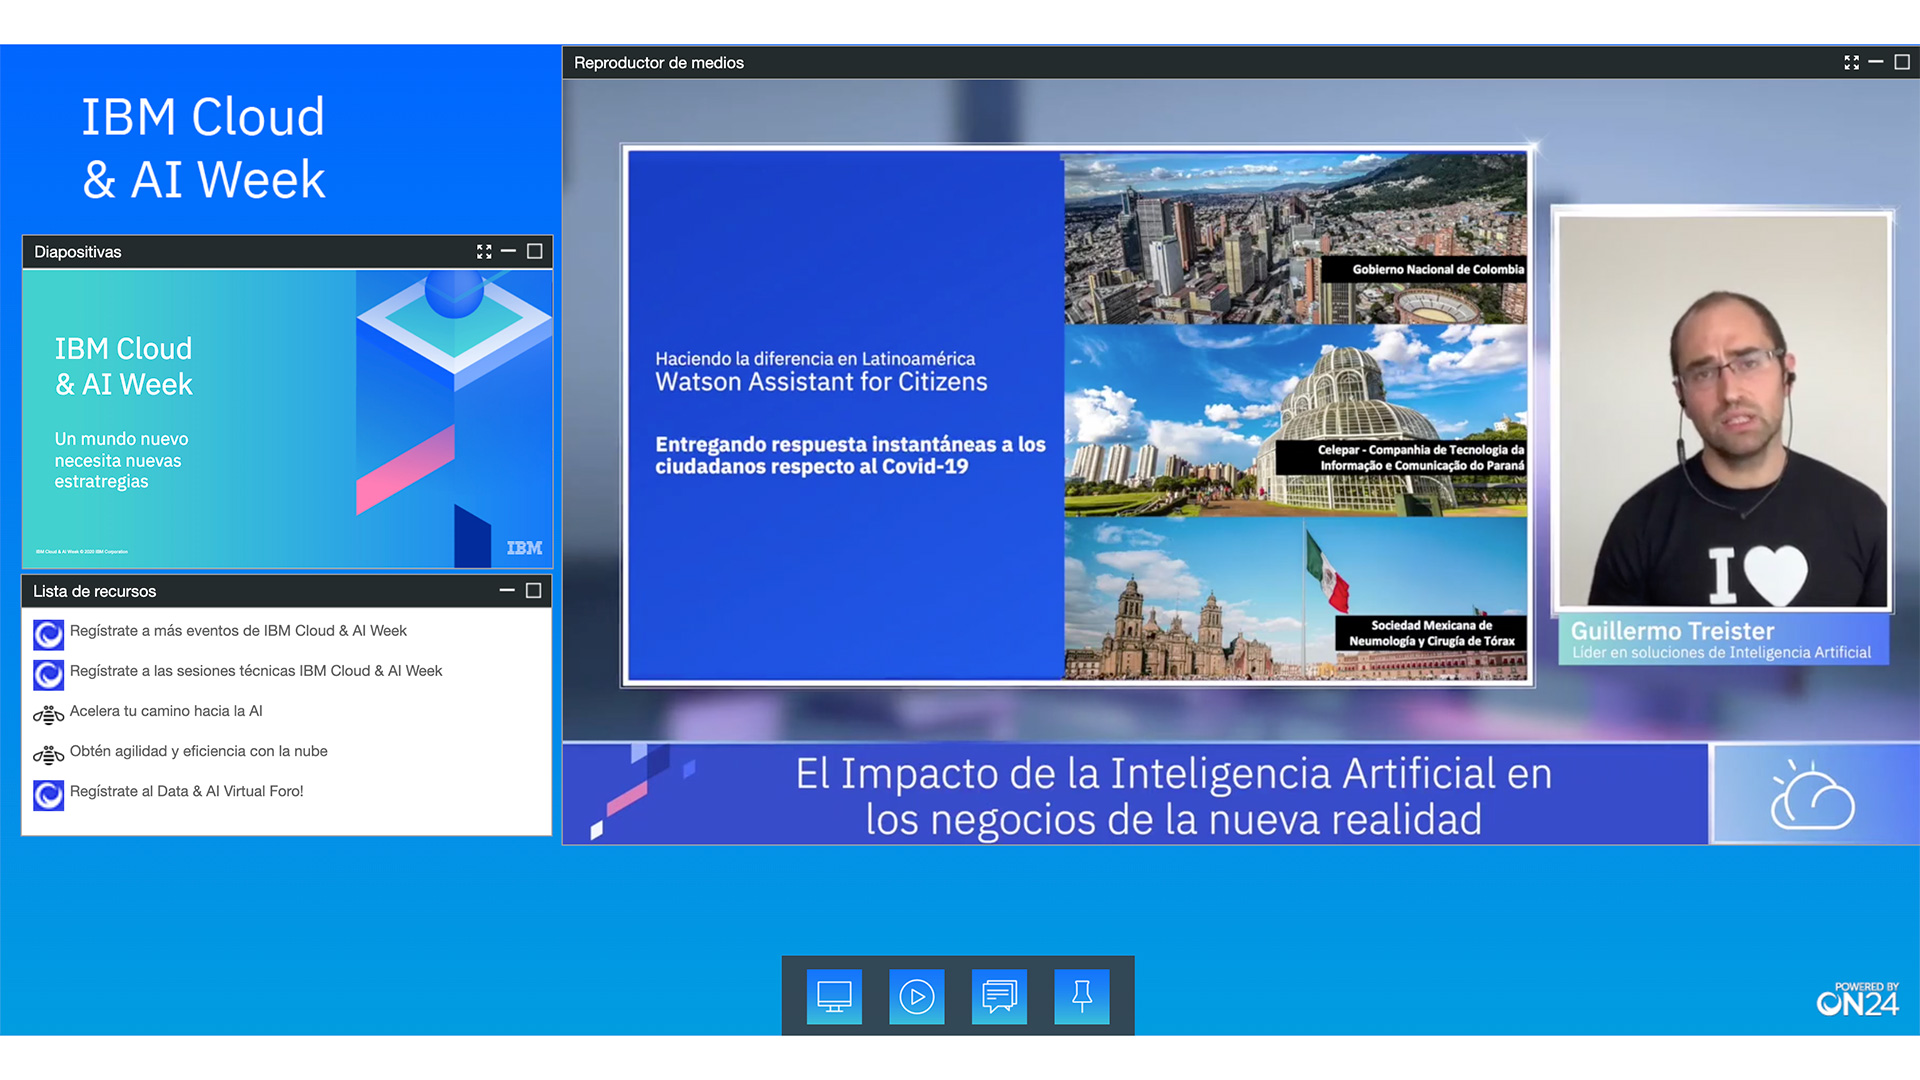This screenshot has width=1920, height=1080.
Task: Click the pushpin icon in bottom dock
Action: [x=1081, y=996]
